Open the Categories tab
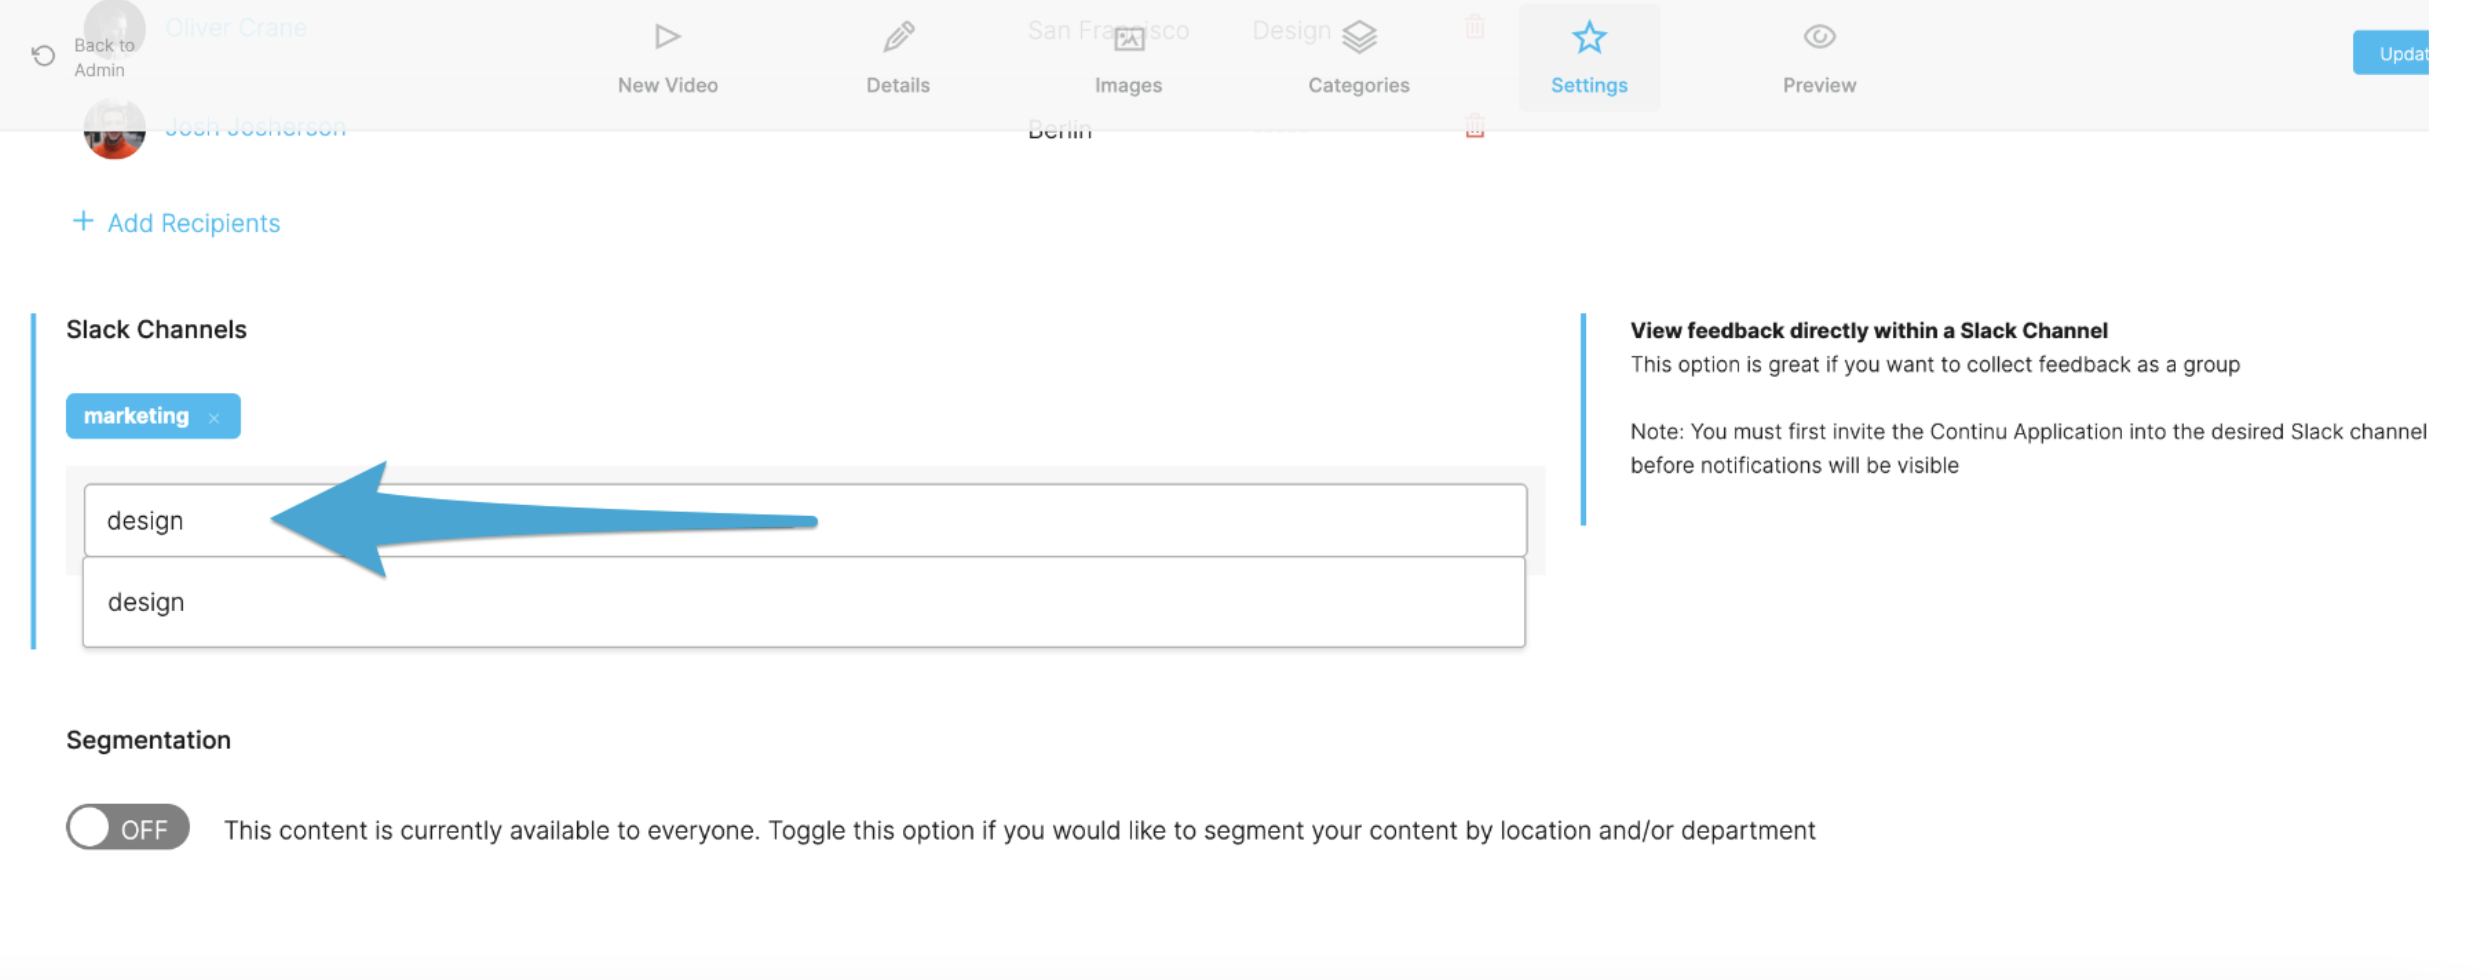 [1358, 57]
